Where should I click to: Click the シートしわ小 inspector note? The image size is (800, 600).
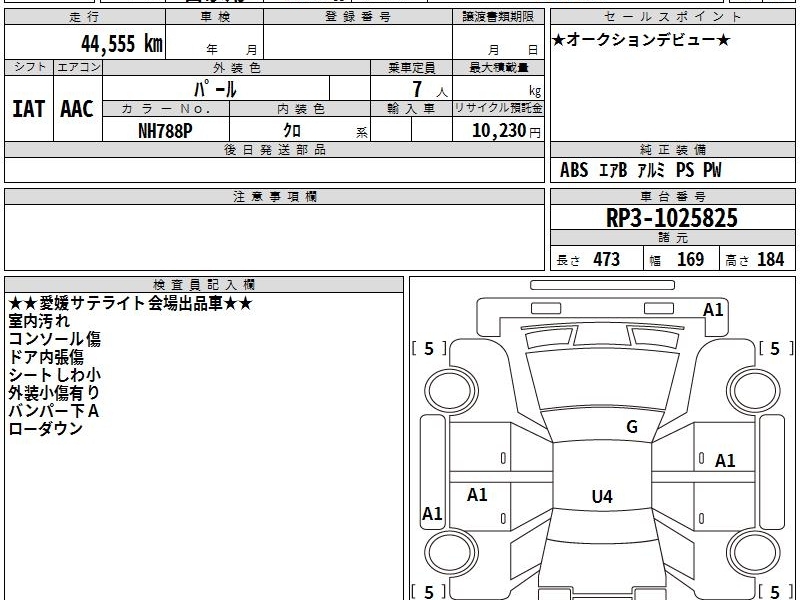pyautogui.click(x=55, y=375)
